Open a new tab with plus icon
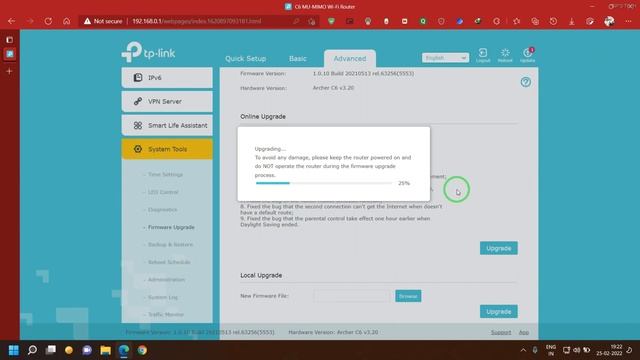 click(x=9, y=71)
